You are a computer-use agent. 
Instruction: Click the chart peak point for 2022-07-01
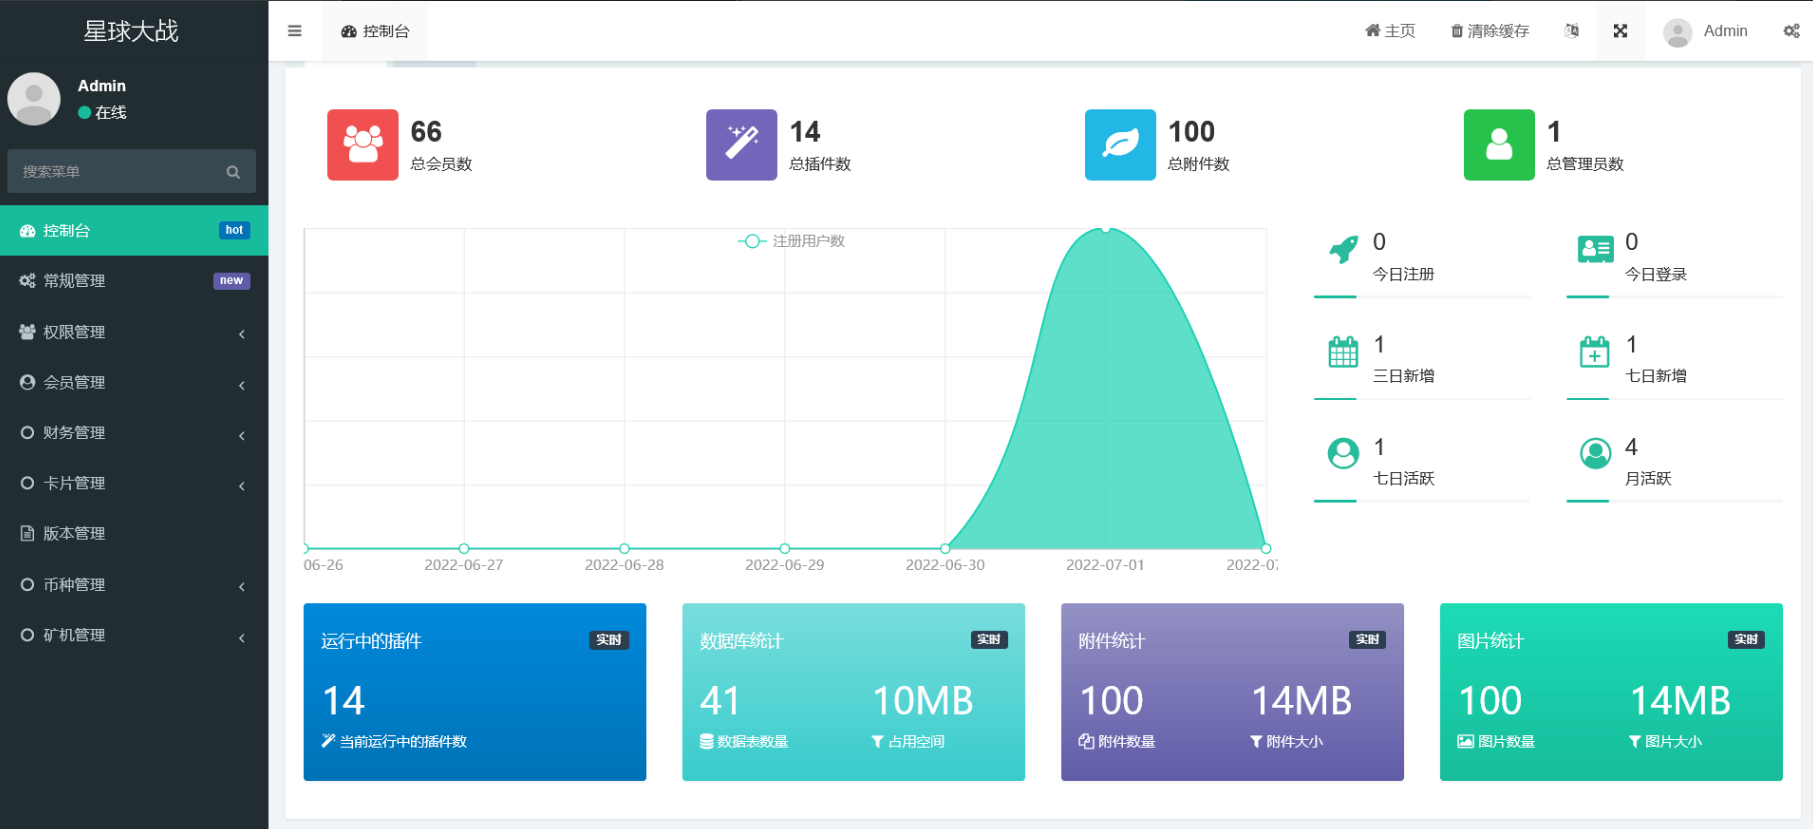1105,229
